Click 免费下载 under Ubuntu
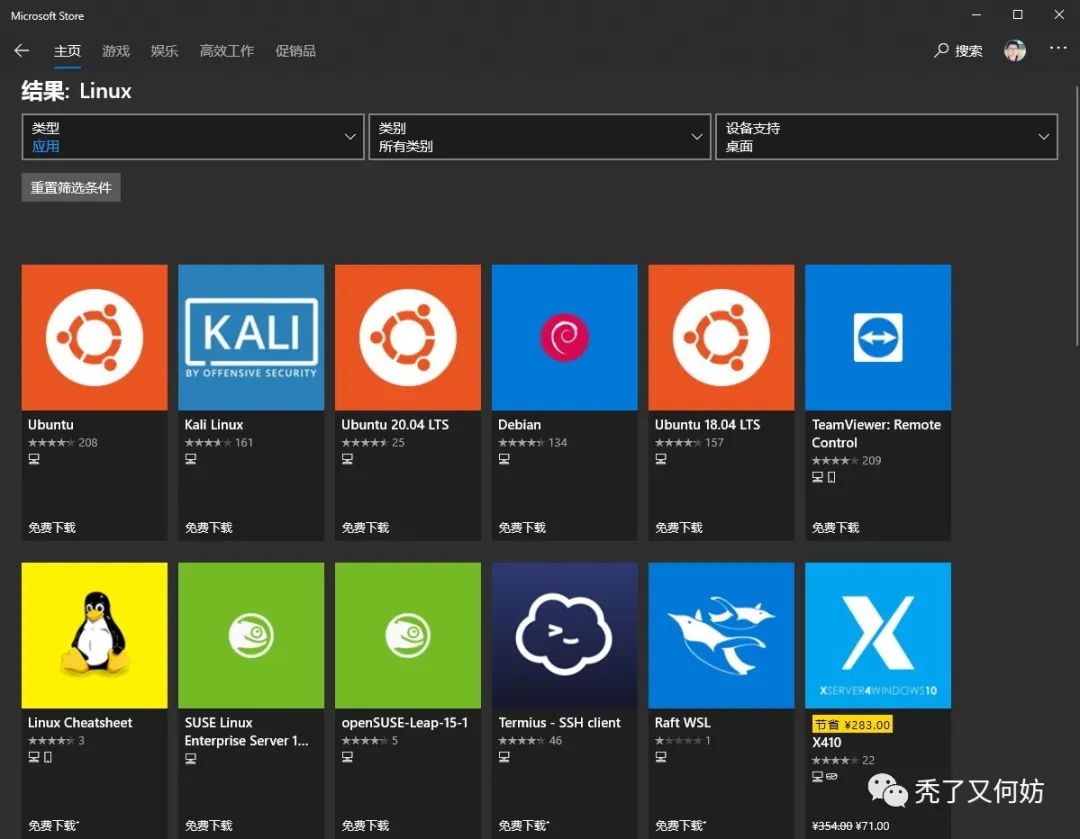The image size is (1080, 839). 52,528
